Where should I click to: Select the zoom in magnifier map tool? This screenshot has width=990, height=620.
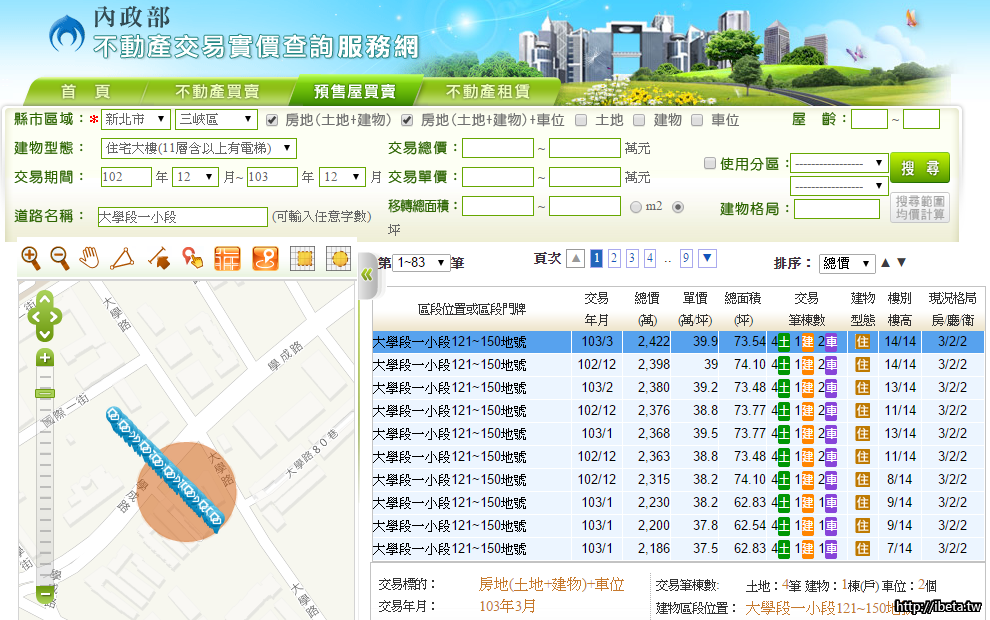tap(31, 258)
